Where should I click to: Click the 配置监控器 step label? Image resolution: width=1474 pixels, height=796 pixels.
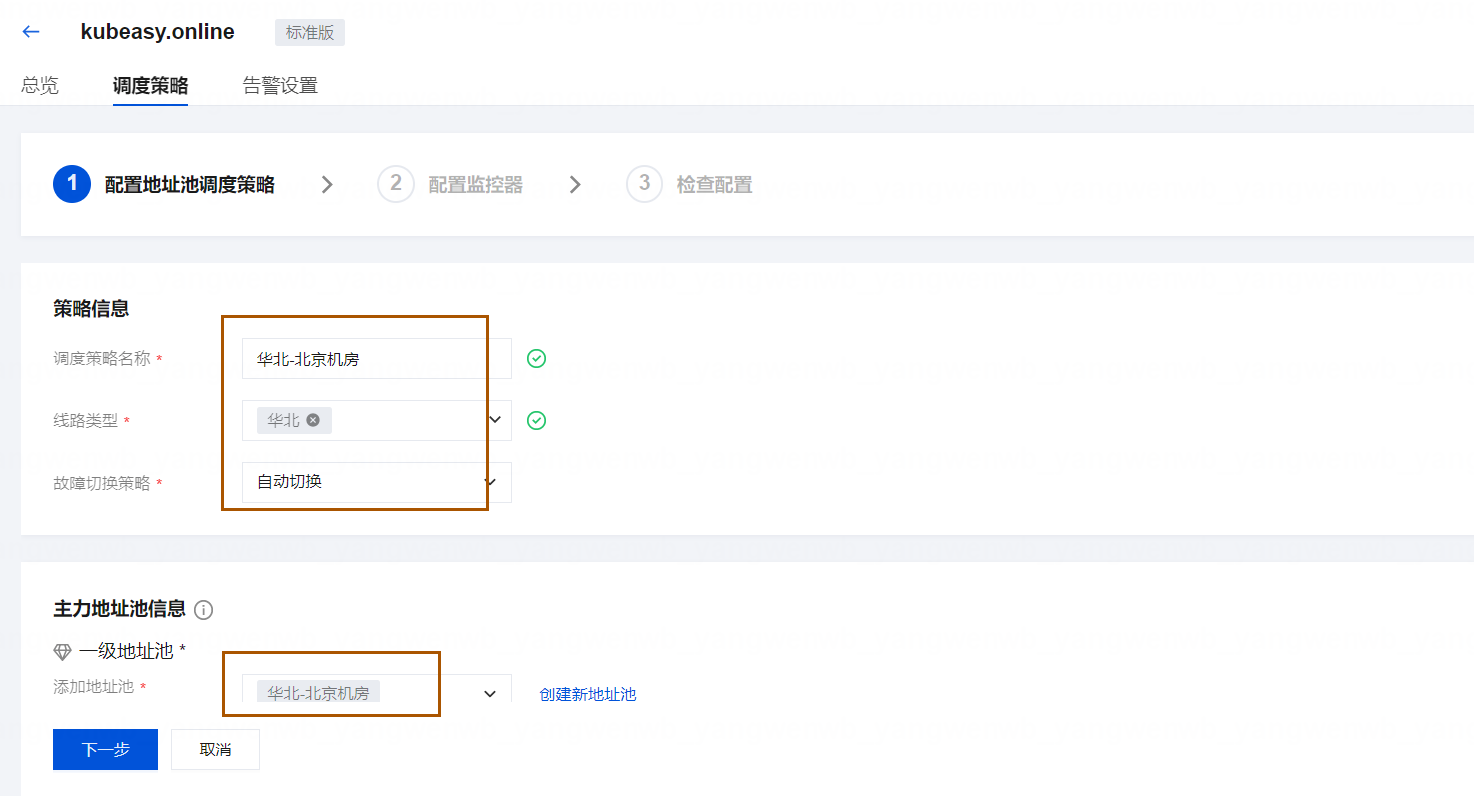476,185
